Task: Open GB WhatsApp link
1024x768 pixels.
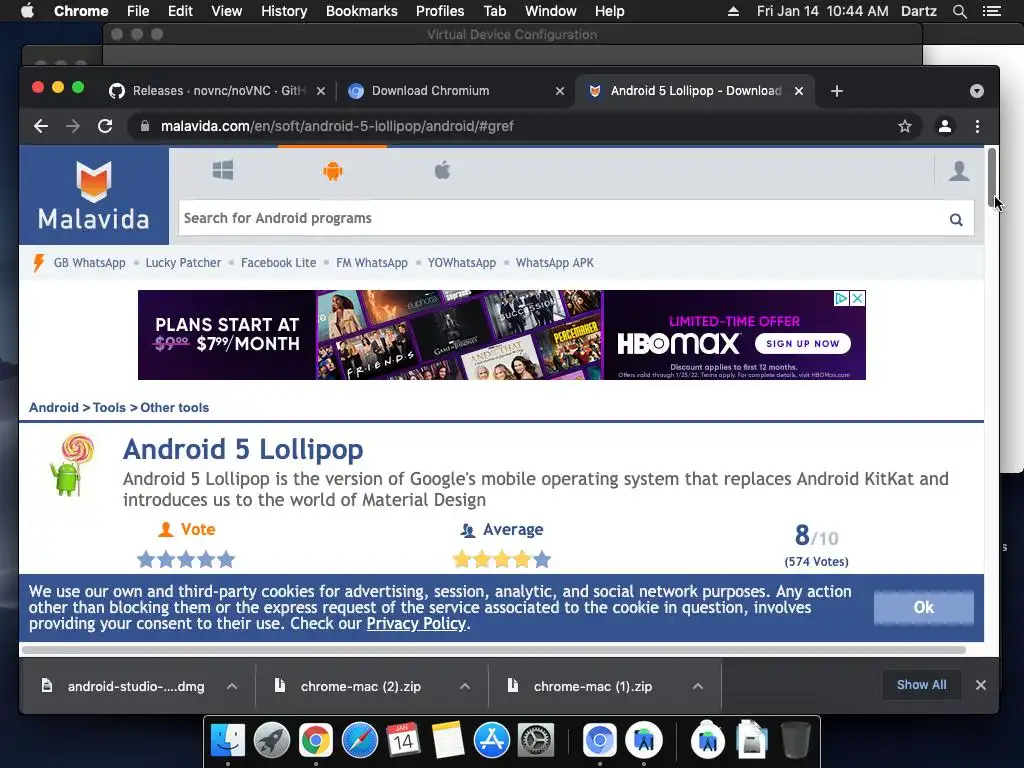Action: (89, 263)
